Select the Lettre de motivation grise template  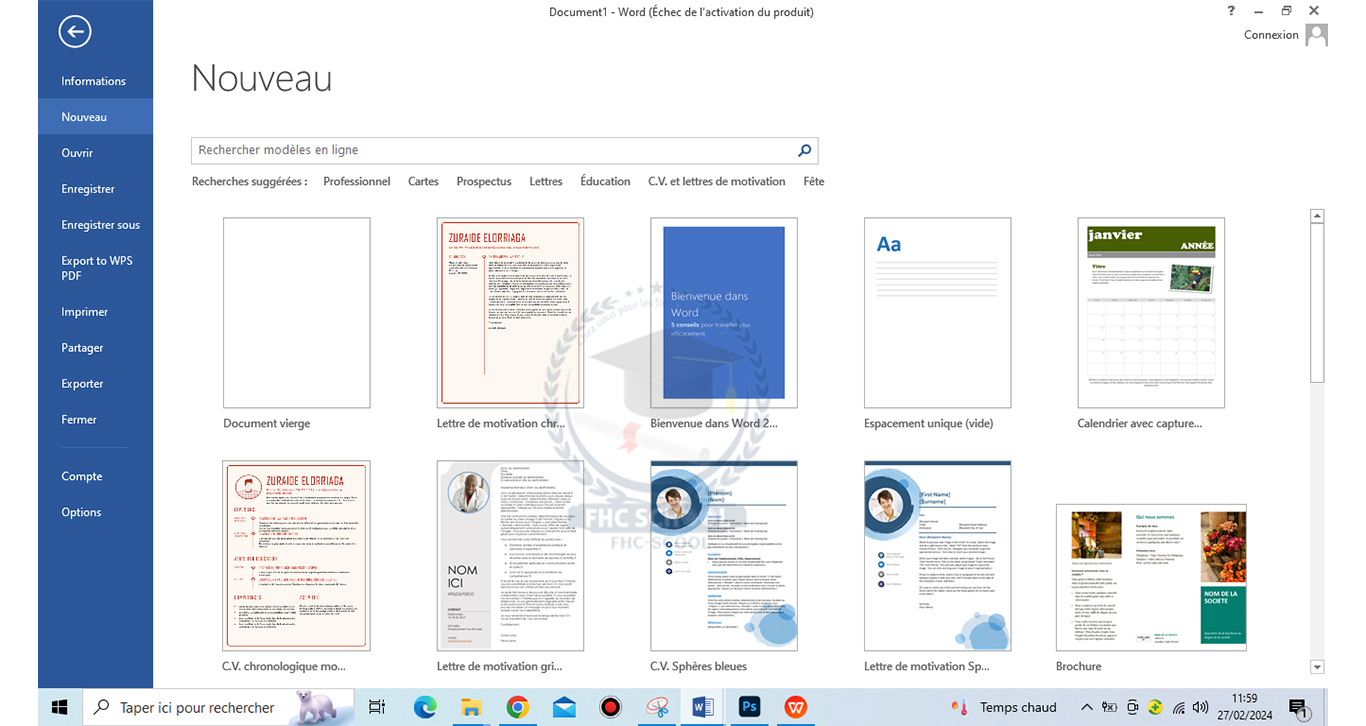[x=510, y=556]
